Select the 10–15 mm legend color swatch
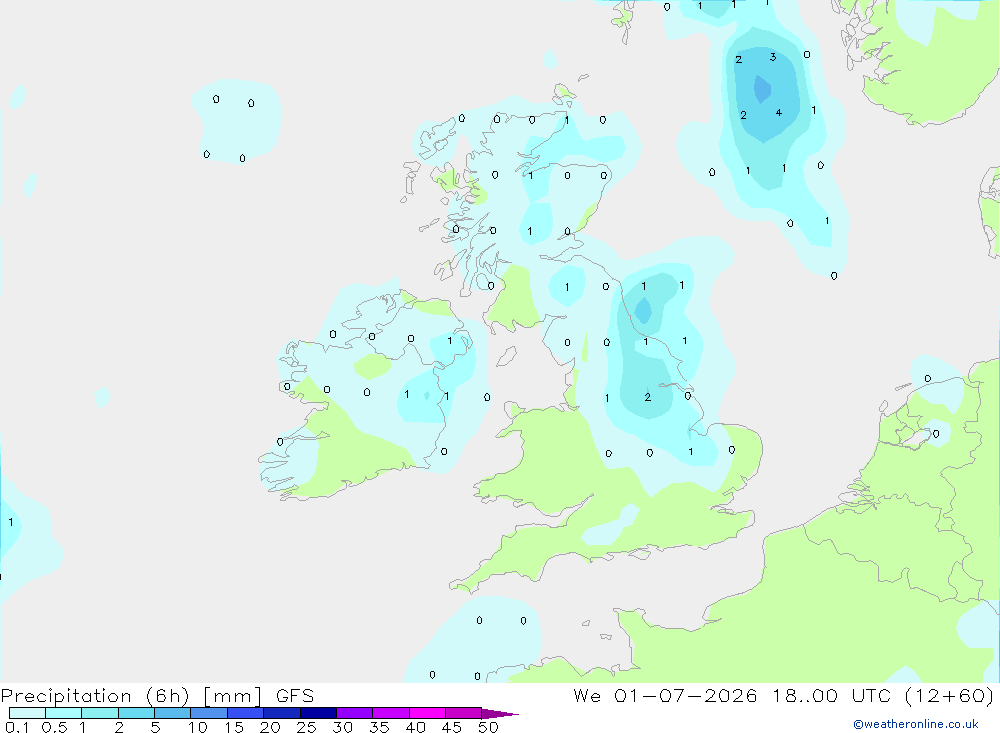 pos(209,713)
